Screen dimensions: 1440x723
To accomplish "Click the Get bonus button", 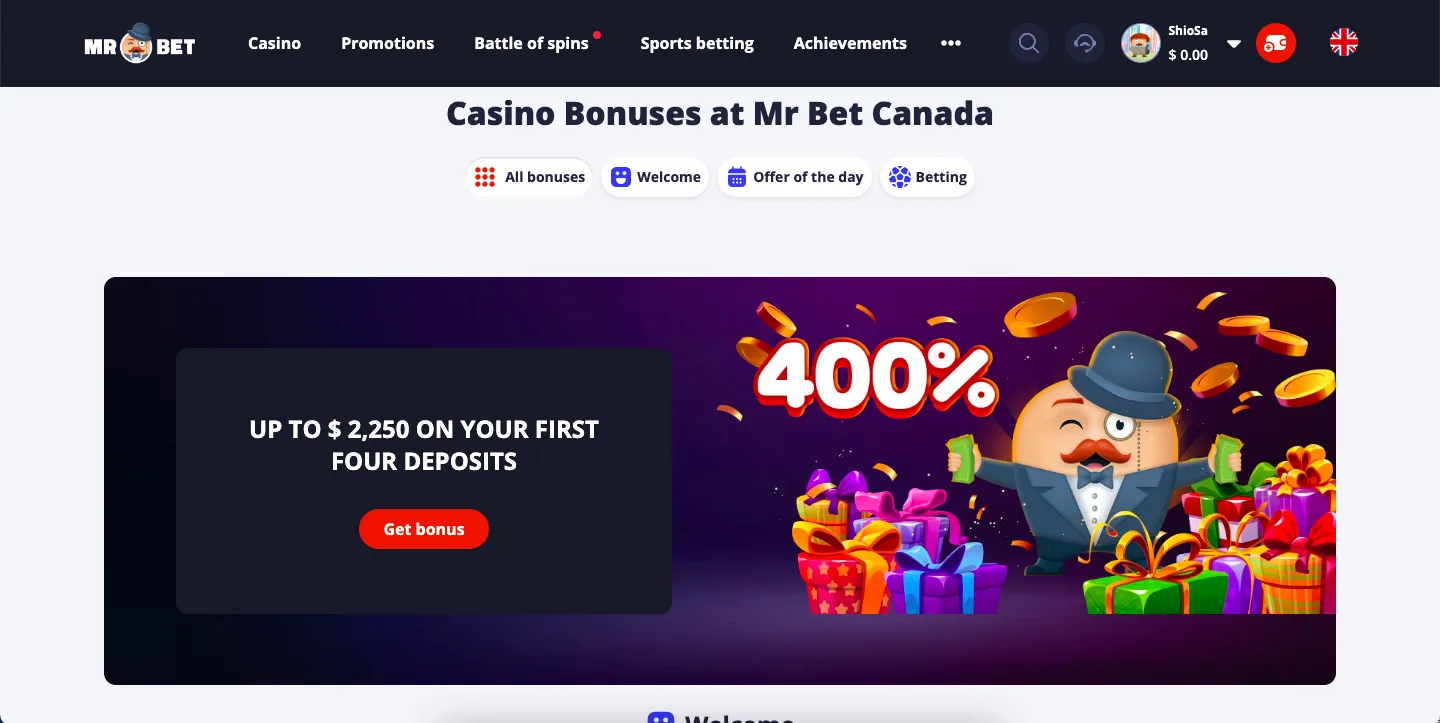I will click(x=424, y=529).
